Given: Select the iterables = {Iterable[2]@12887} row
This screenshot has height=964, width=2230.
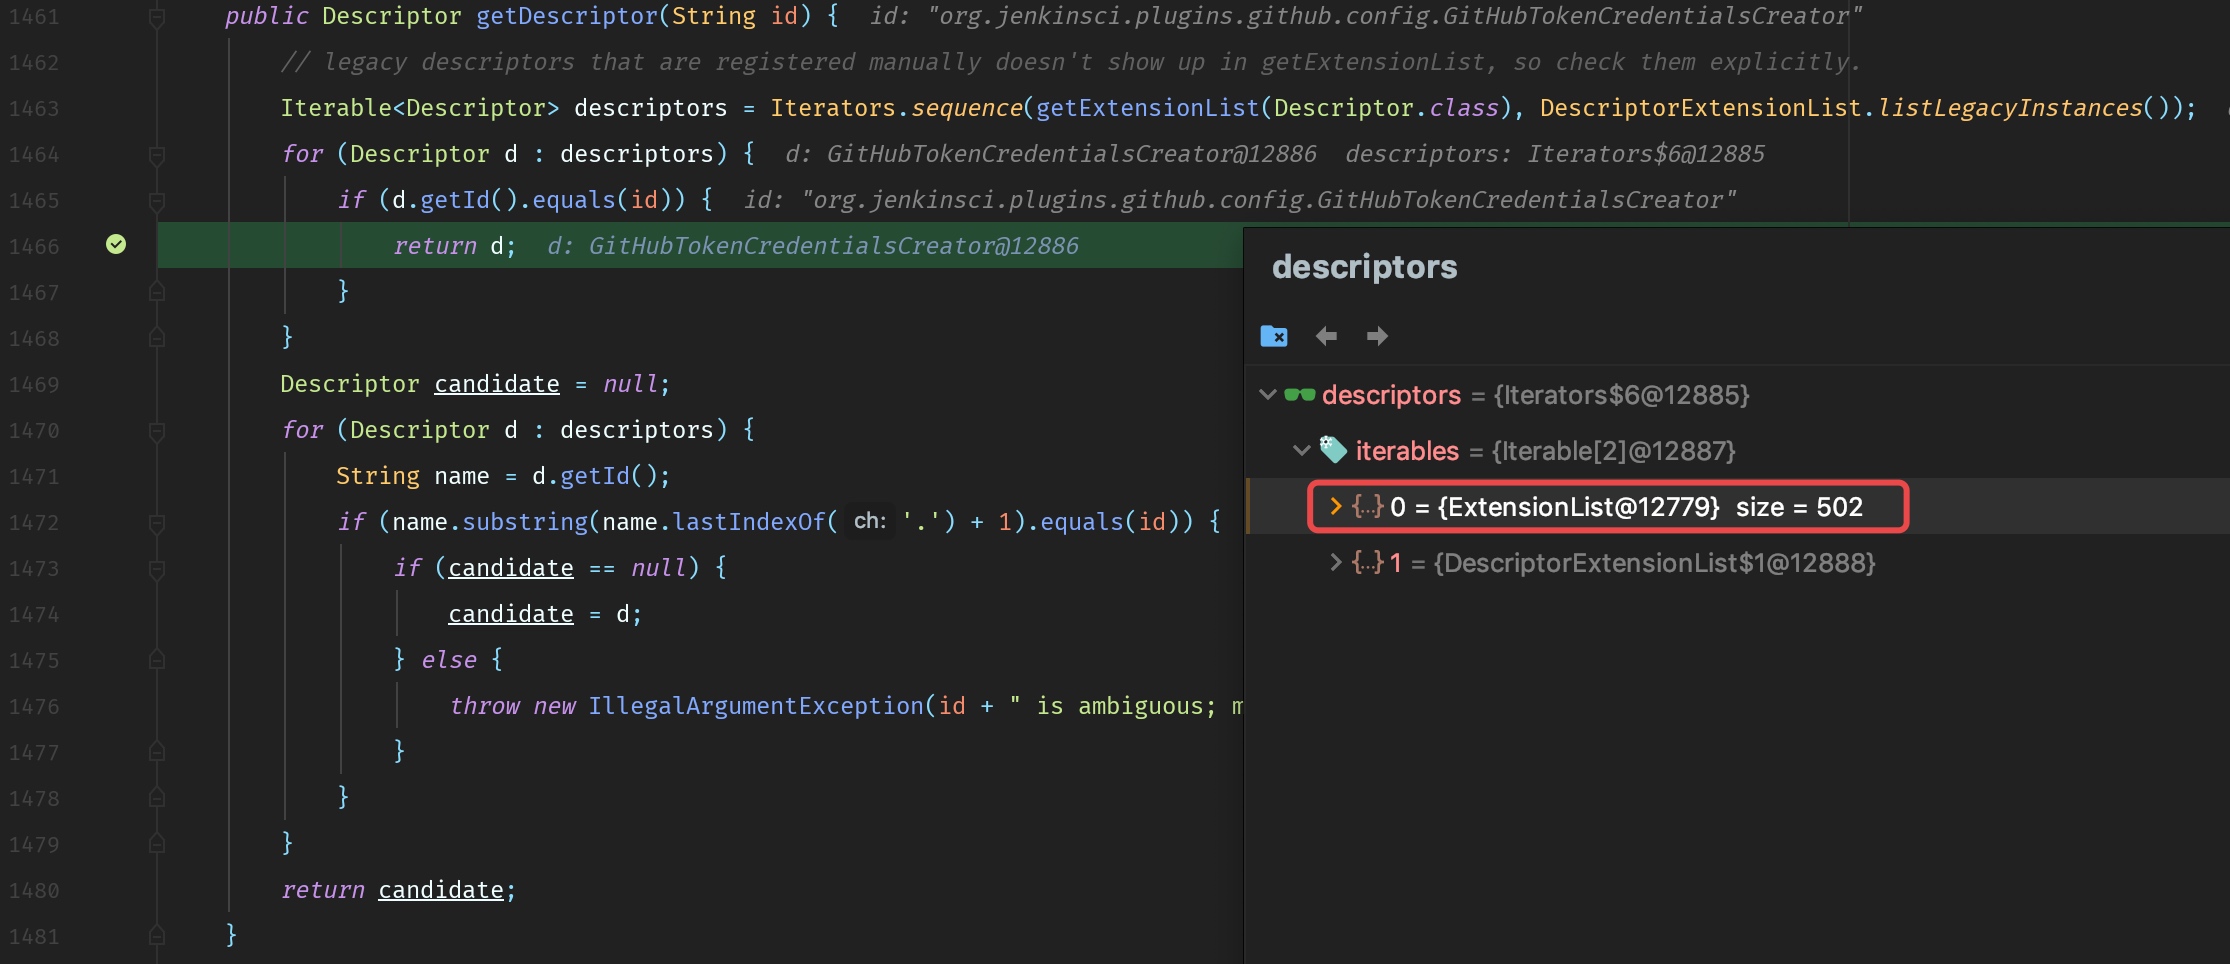Looking at the screenshot, I should tap(1737, 451).
